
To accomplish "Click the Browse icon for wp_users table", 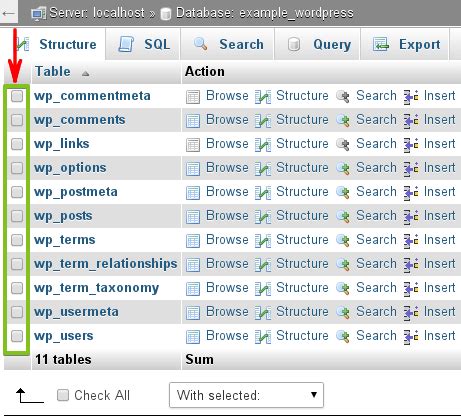I will click(193, 337).
